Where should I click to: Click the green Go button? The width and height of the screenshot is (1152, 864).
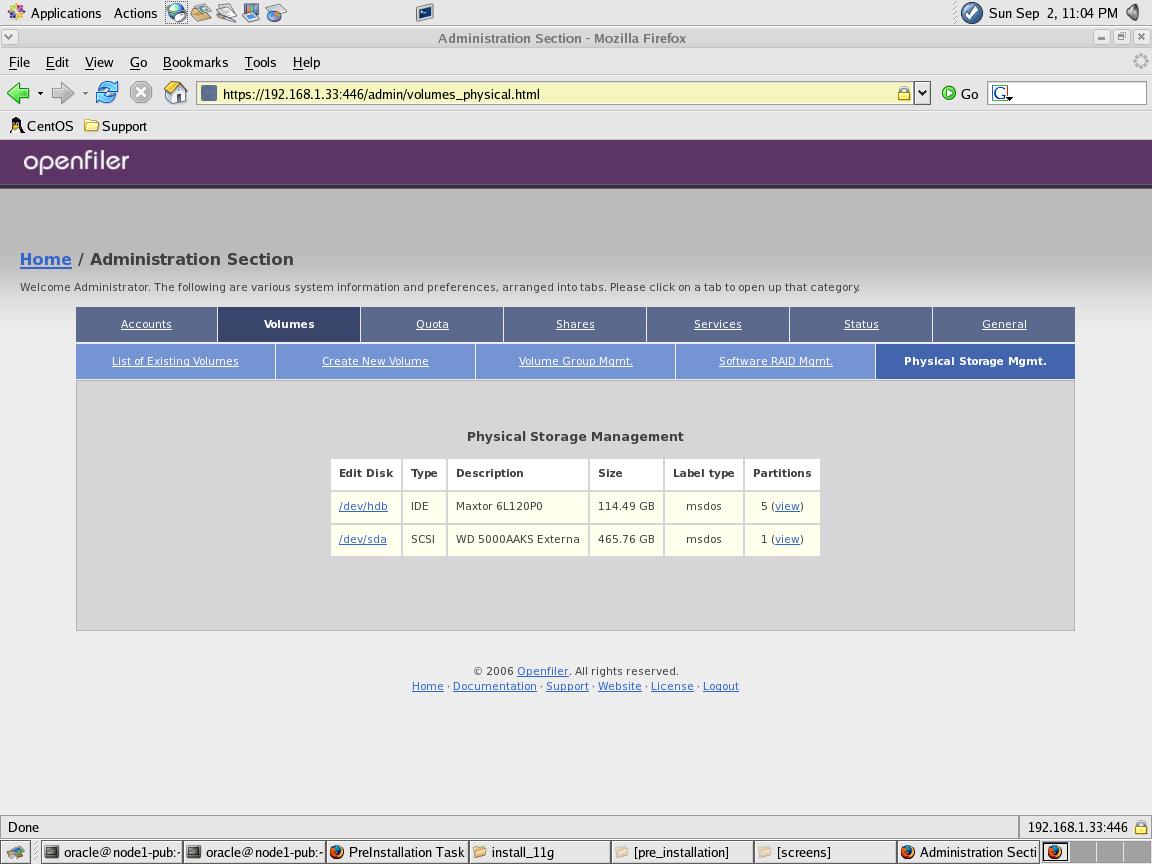pyautogui.click(x=960, y=93)
